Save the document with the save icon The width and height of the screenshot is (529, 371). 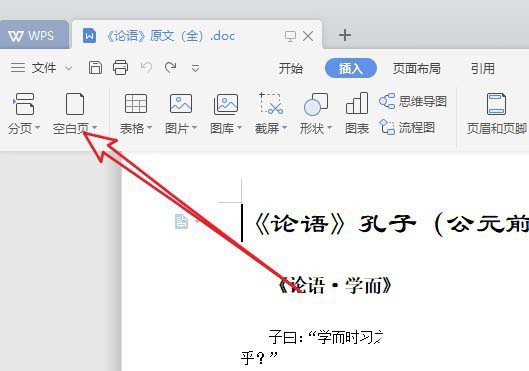pyautogui.click(x=95, y=68)
